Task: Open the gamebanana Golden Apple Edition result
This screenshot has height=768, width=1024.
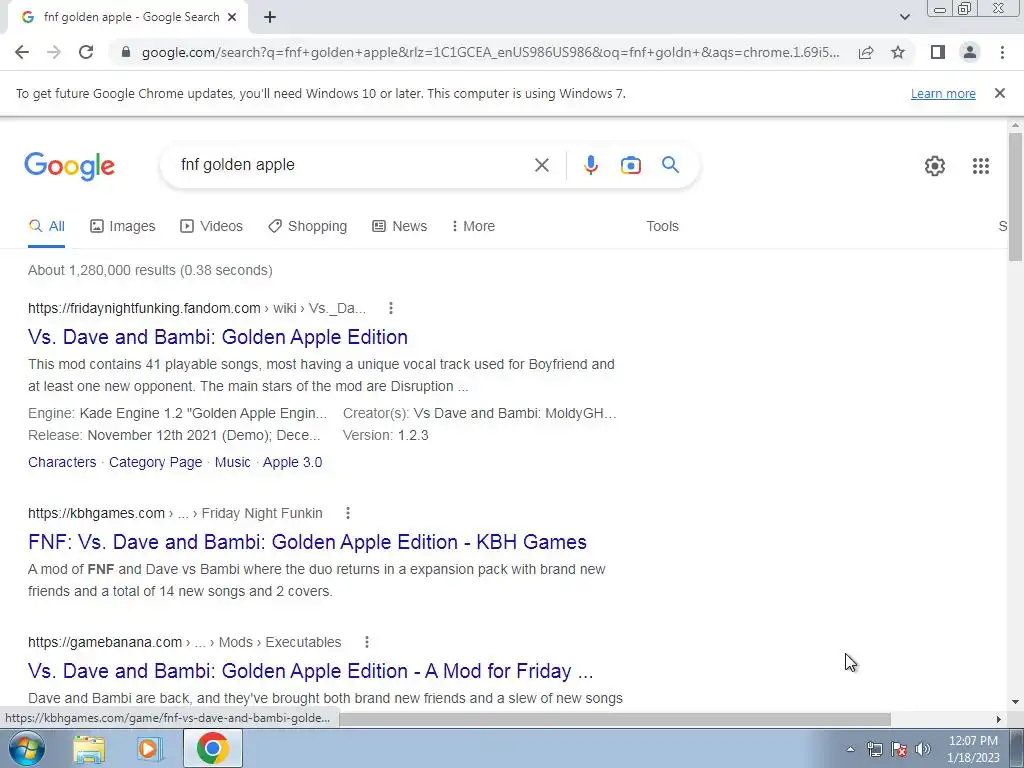Action: (x=311, y=671)
